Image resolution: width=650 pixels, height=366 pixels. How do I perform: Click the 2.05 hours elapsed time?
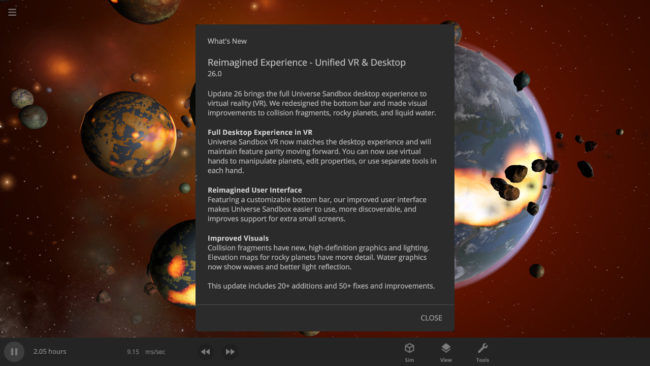click(50, 351)
